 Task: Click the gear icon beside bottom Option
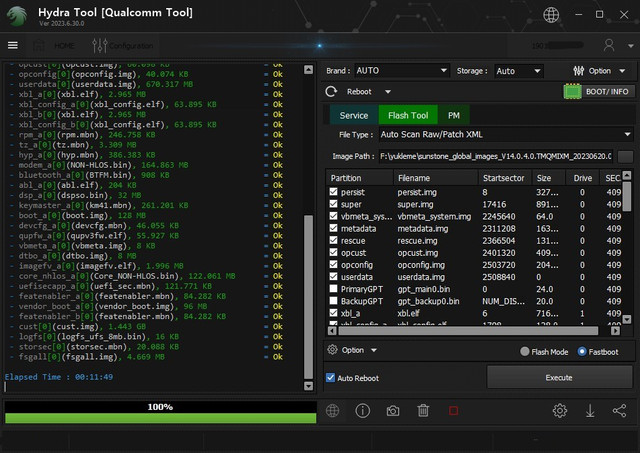332,350
